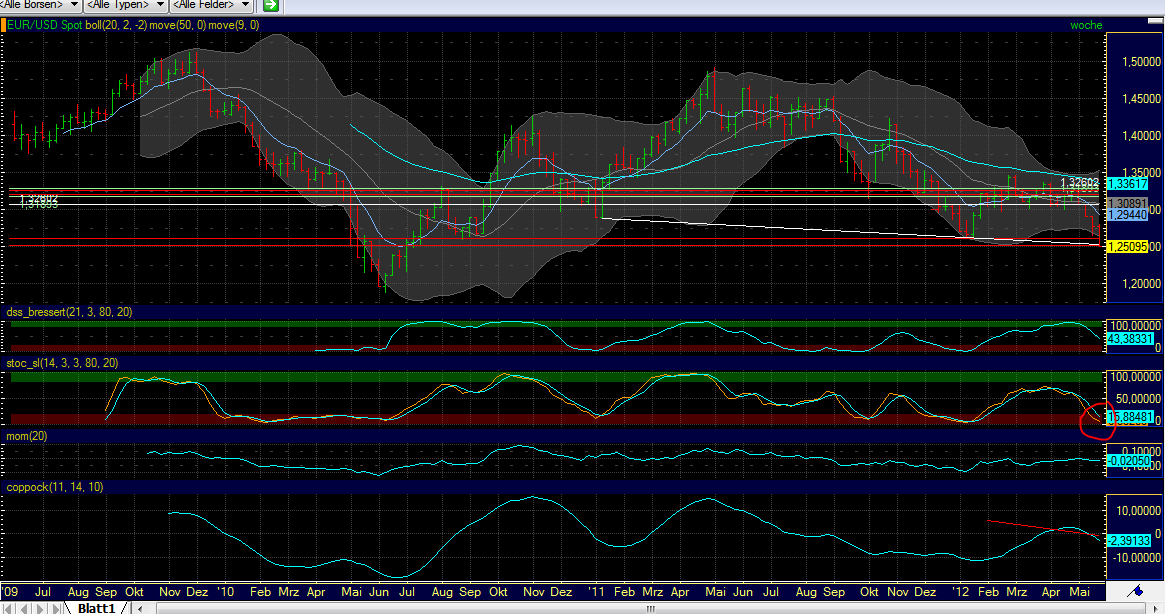
Task: Click the 43,38331 dss_bressert value tag
Action: [x=1130, y=338]
